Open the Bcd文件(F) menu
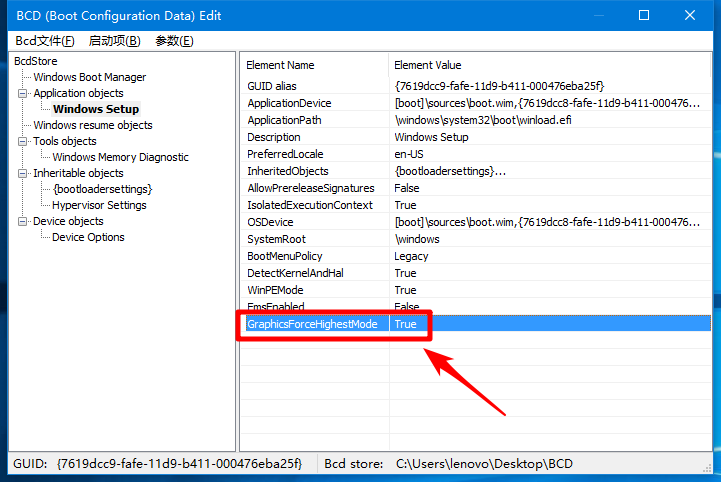Viewport: 721px width, 482px height. [45, 40]
